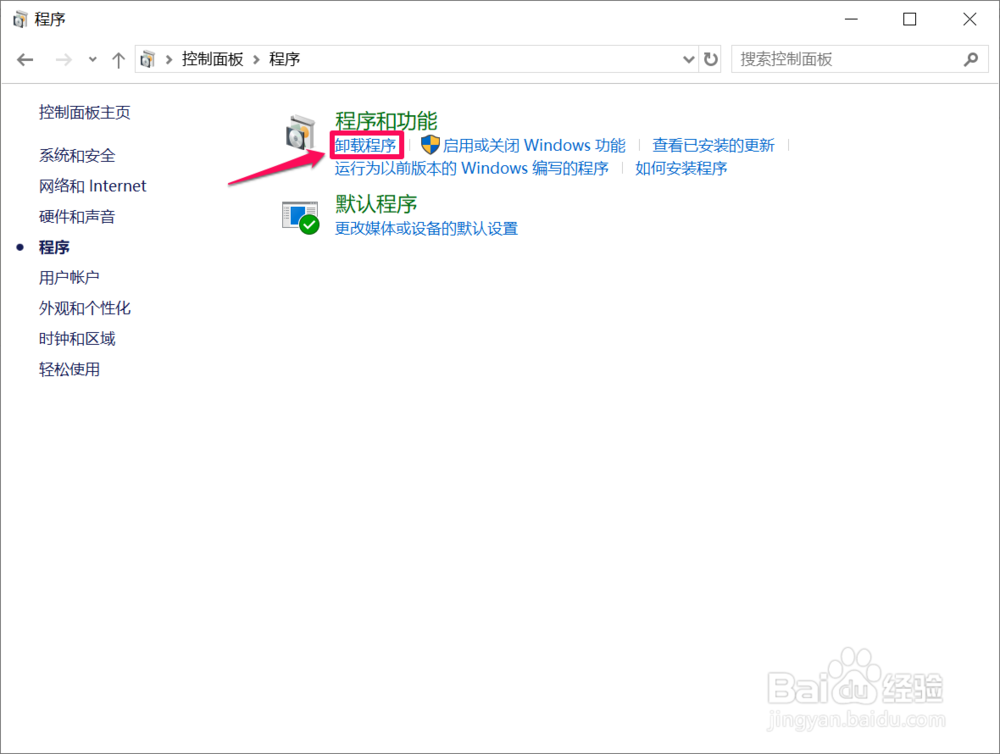Click the back arrow navigation icon
This screenshot has width=1000, height=754.
[x=25, y=59]
